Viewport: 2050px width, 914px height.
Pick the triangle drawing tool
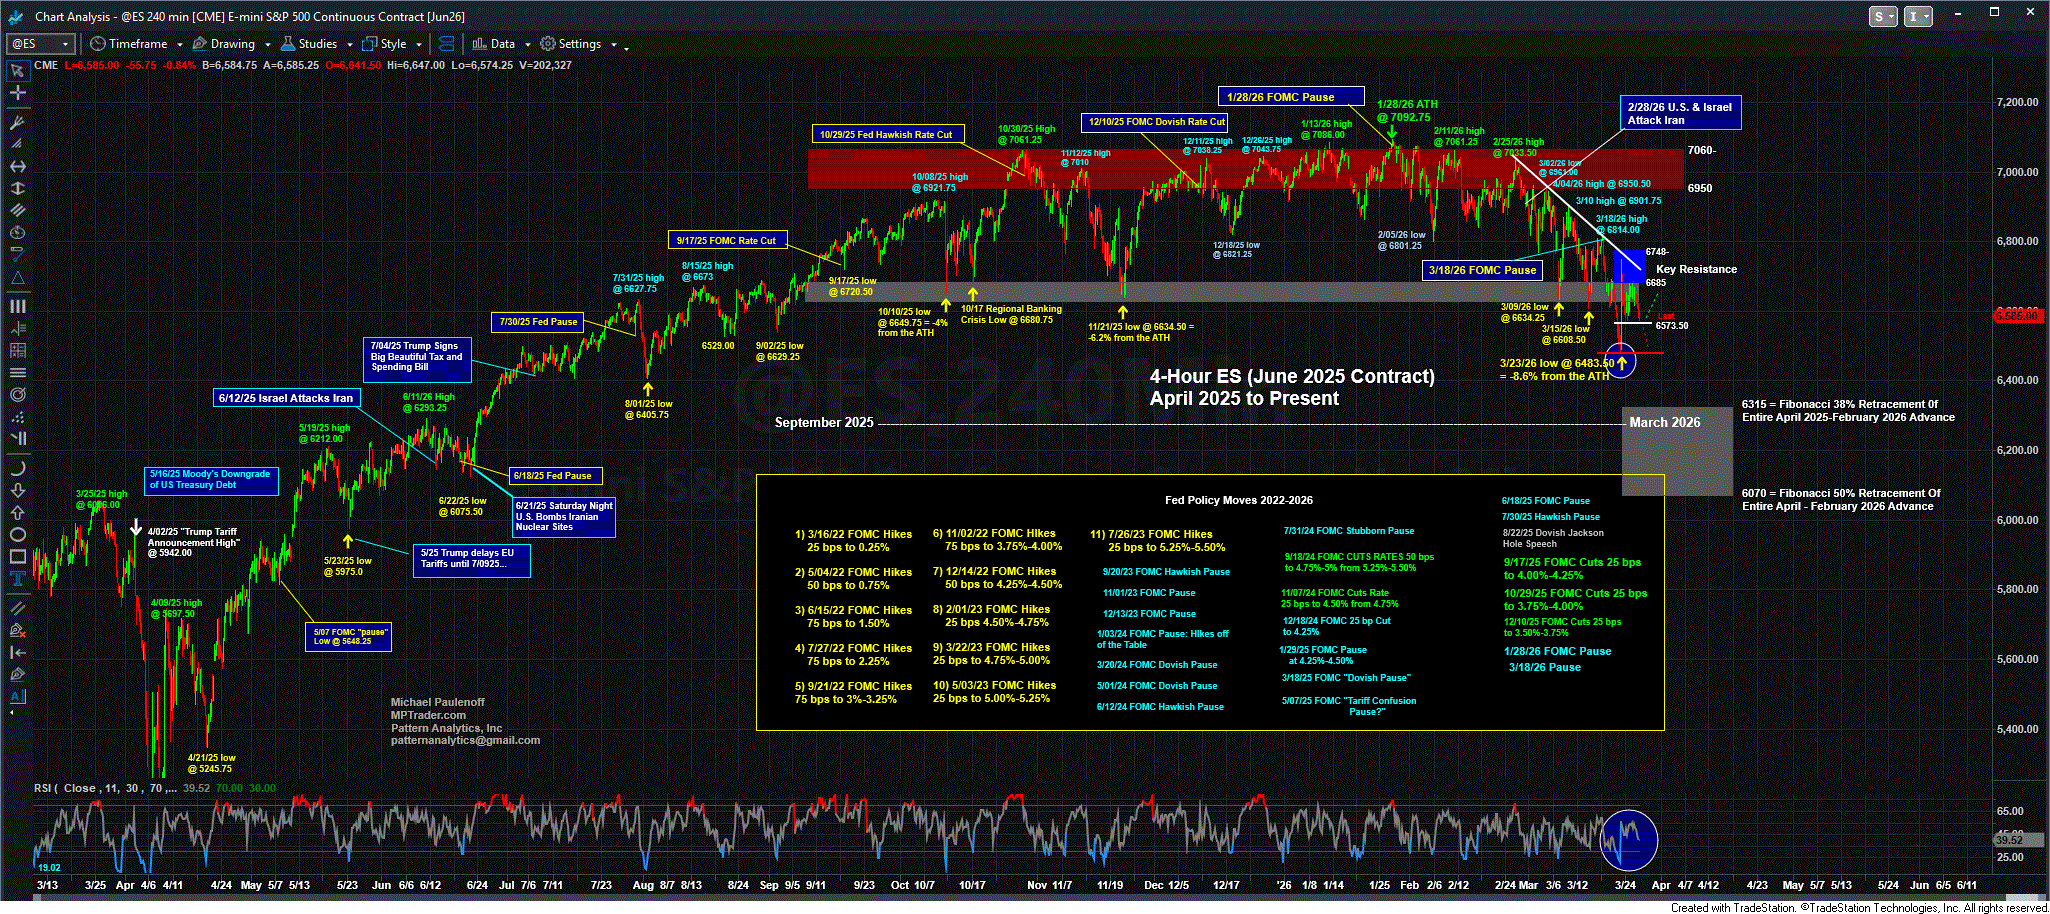(x=17, y=277)
